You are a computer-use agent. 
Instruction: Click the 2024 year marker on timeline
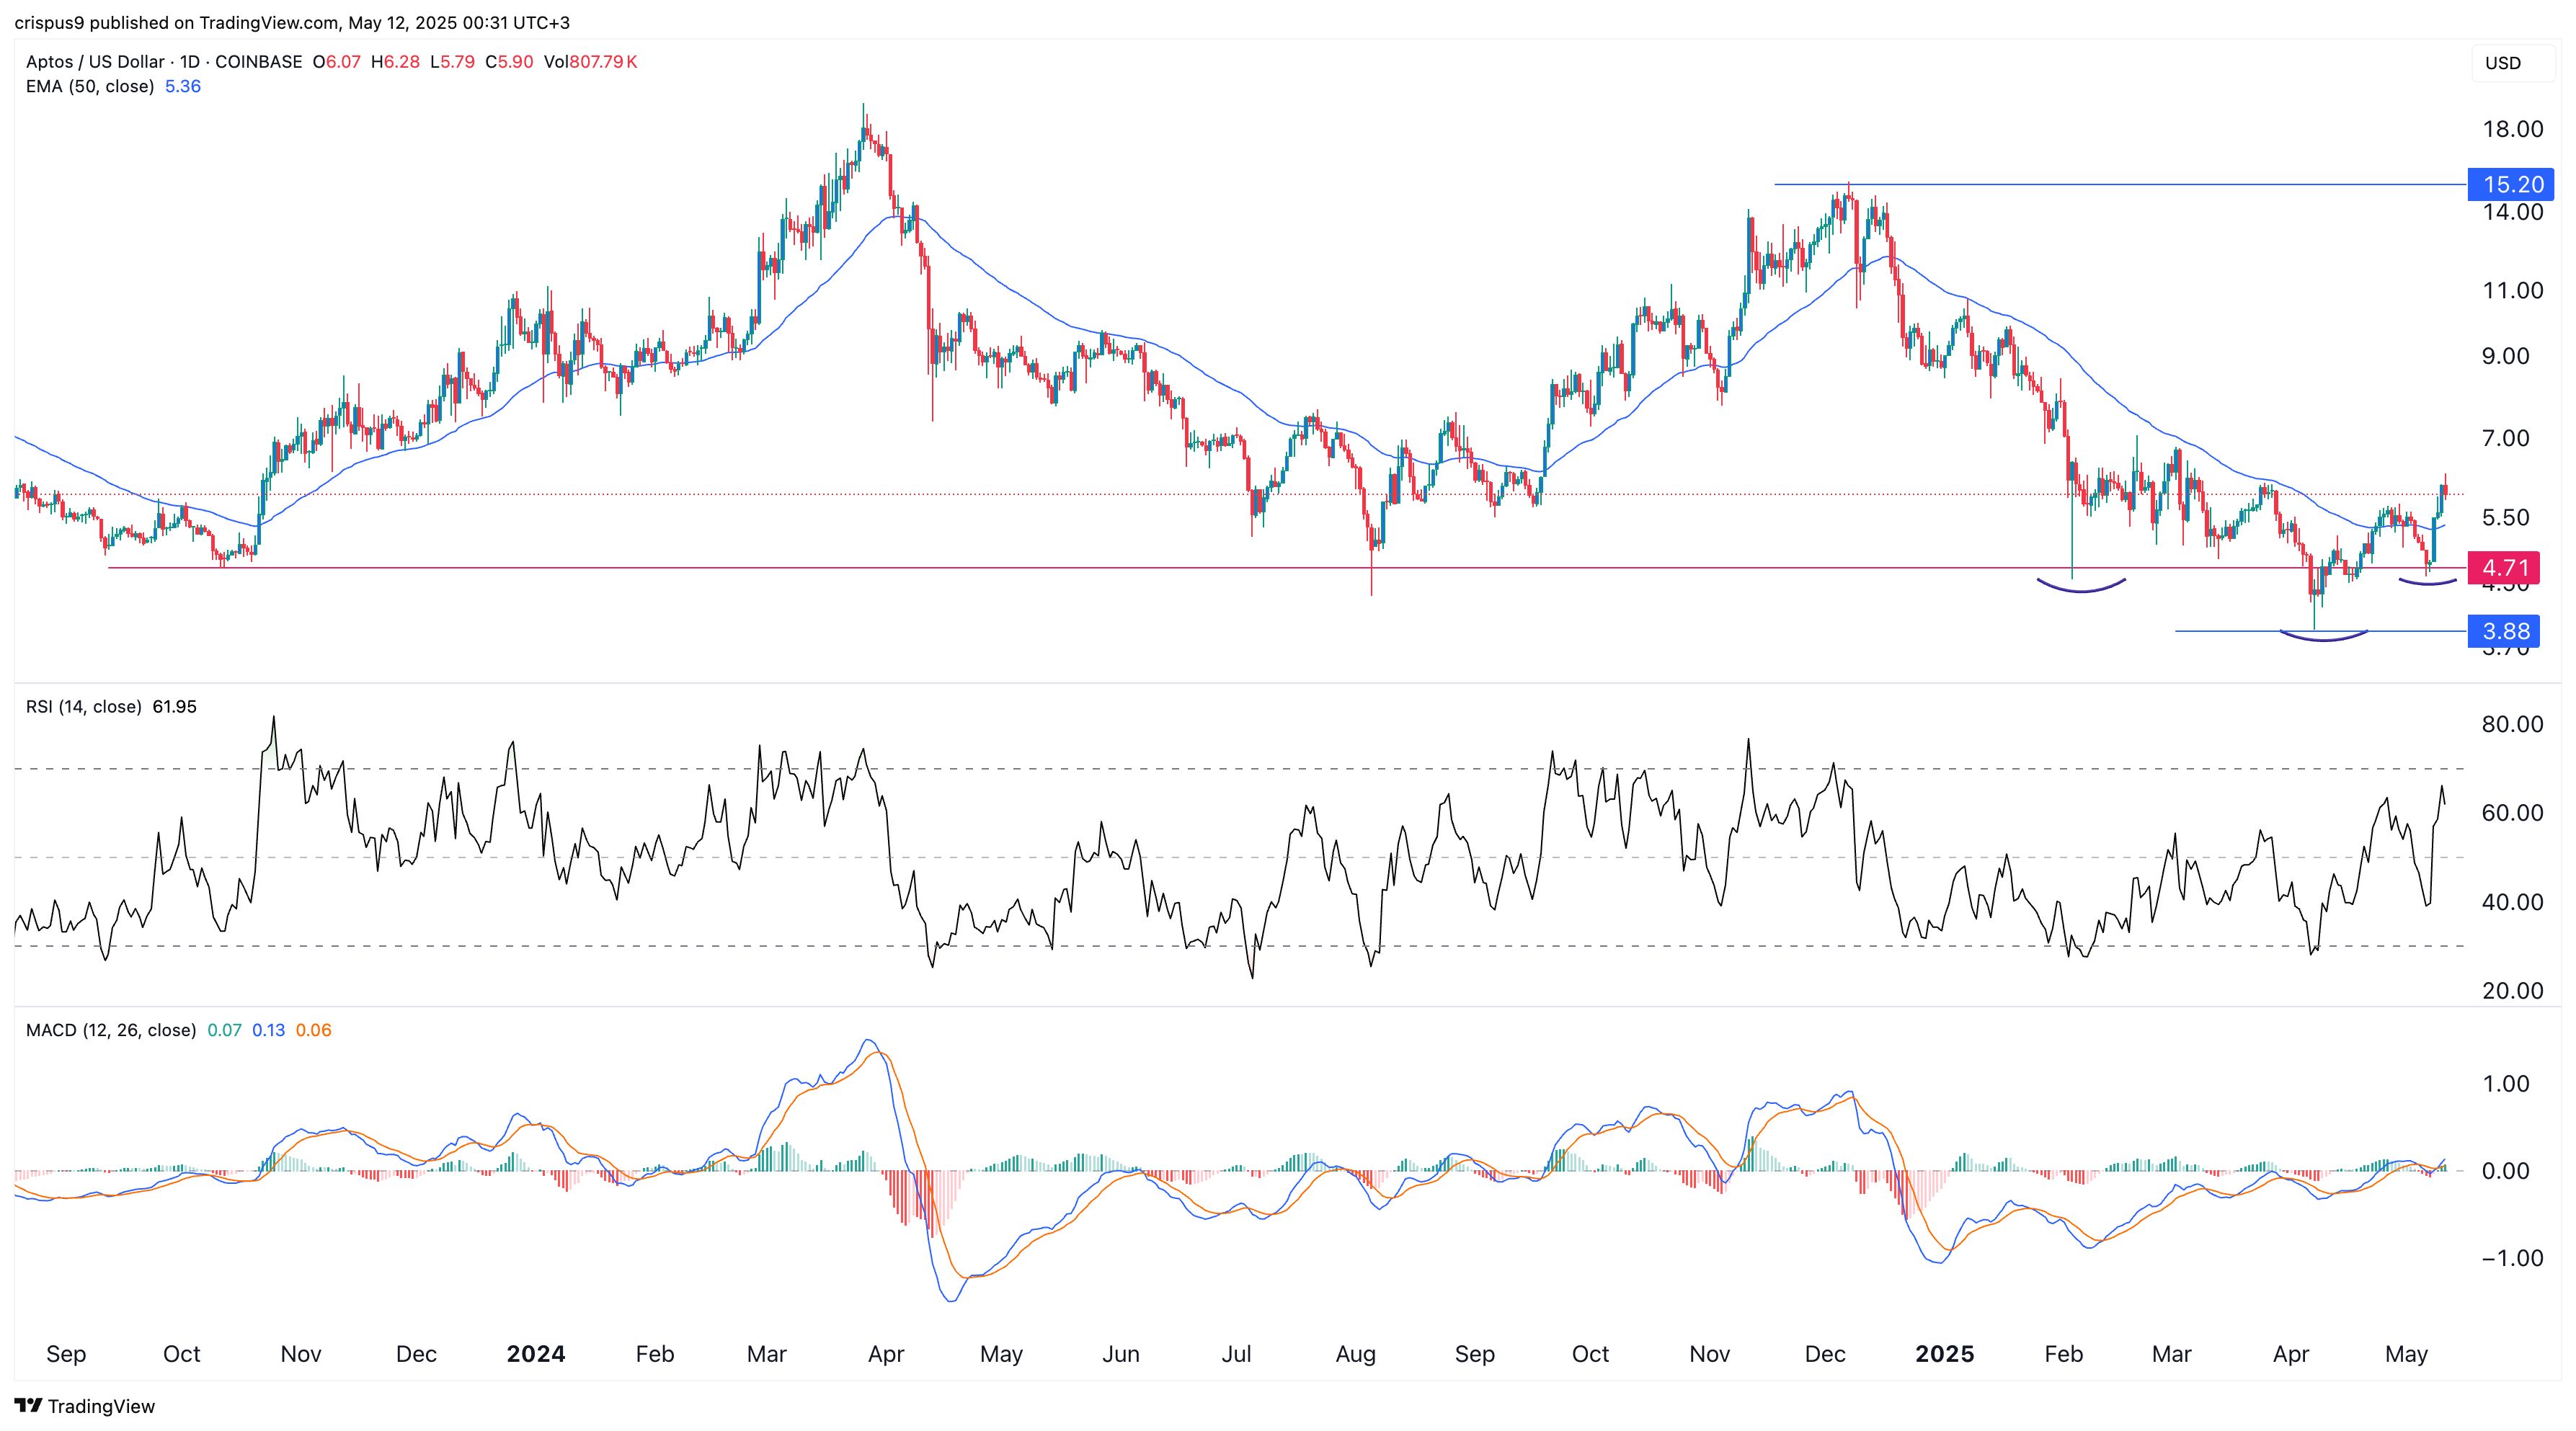(535, 1354)
